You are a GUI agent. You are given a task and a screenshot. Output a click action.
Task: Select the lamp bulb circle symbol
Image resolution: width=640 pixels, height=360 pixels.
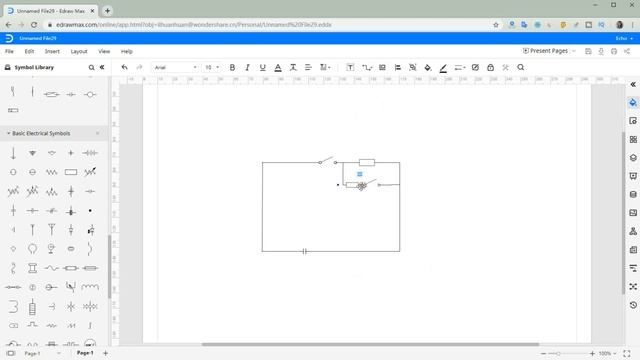click(33, 249)
